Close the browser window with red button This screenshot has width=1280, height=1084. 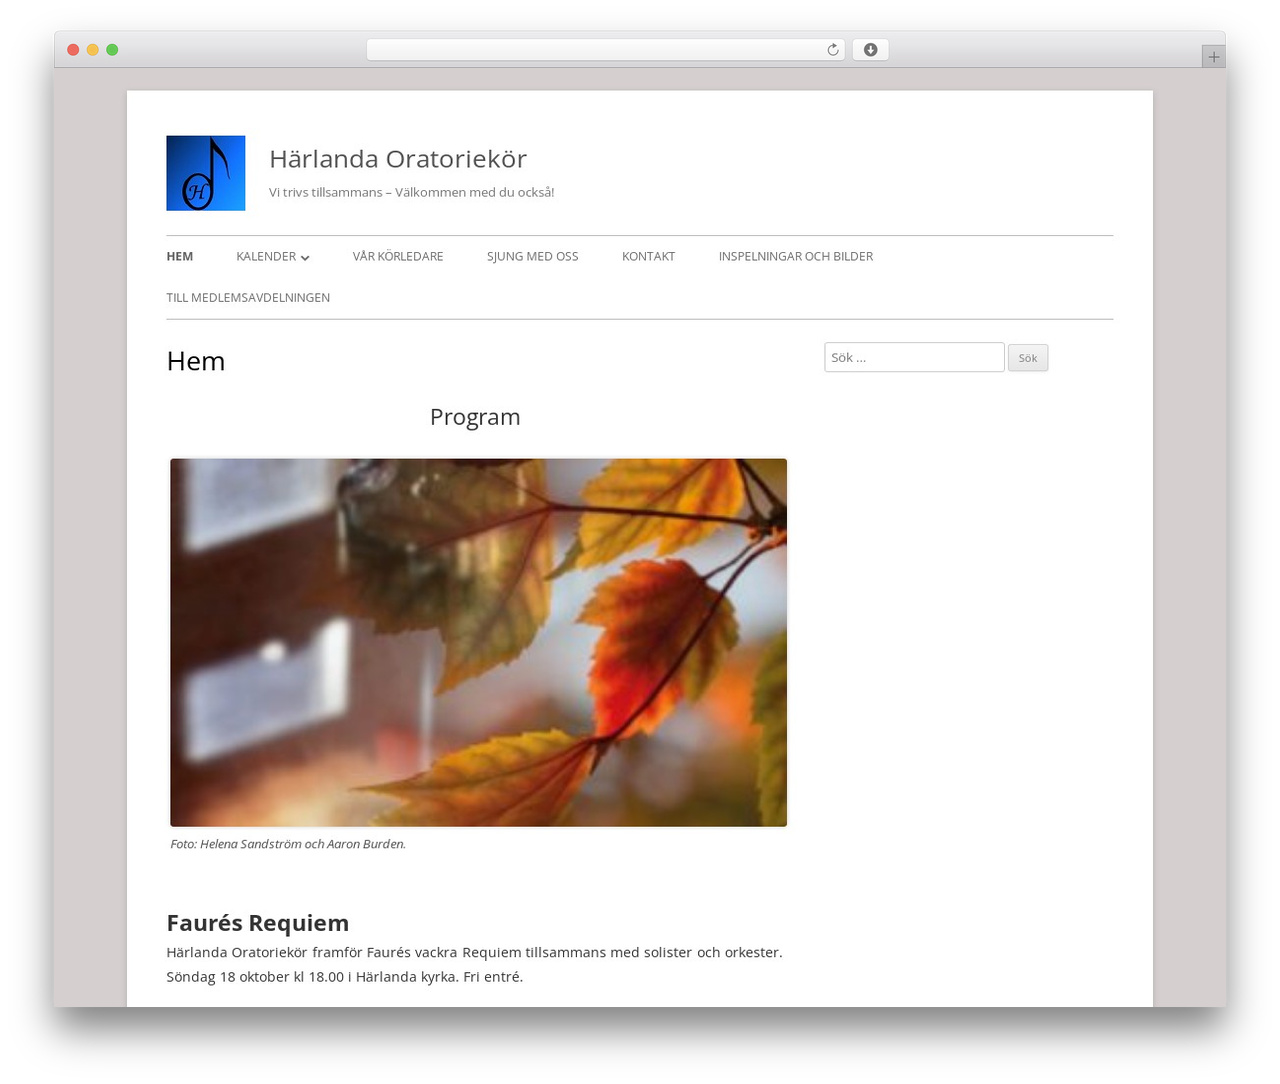click(73, 50)
